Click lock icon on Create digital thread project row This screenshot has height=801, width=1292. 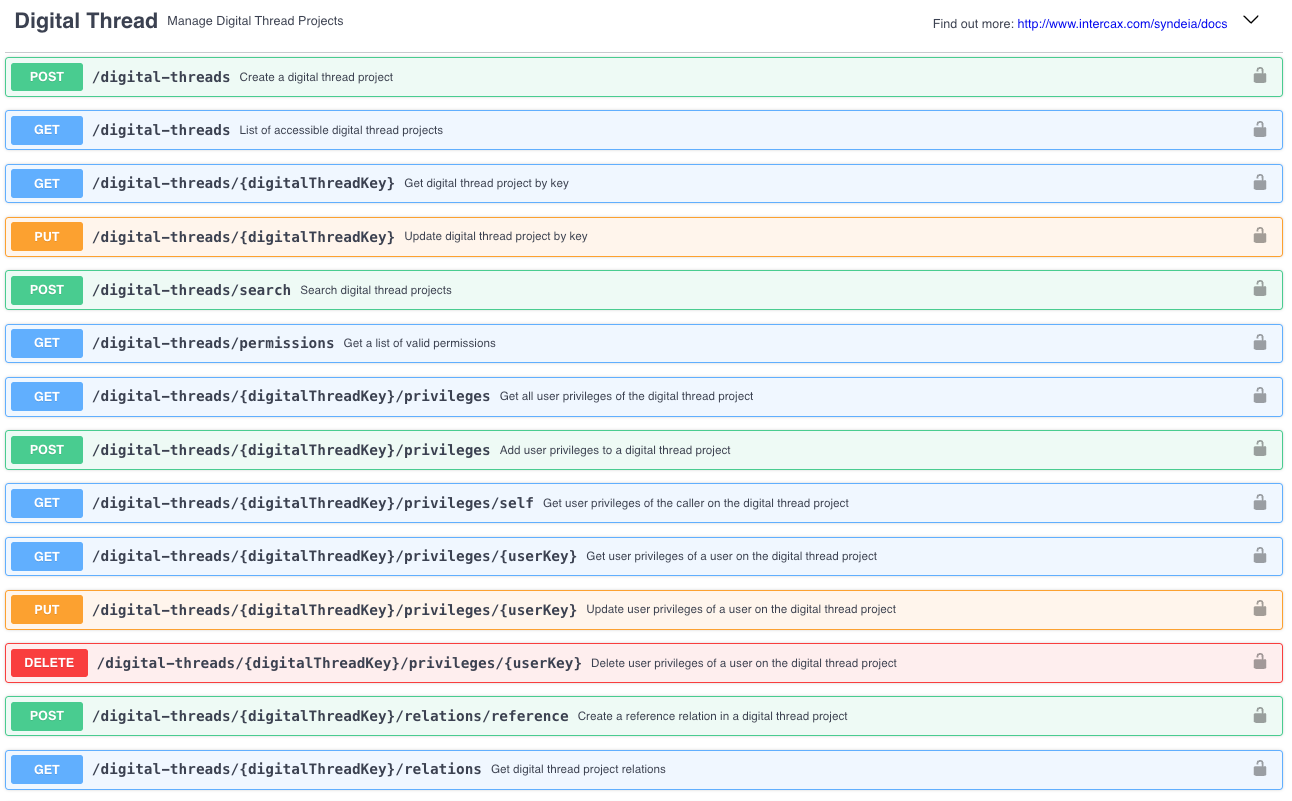click(1259, 76)
